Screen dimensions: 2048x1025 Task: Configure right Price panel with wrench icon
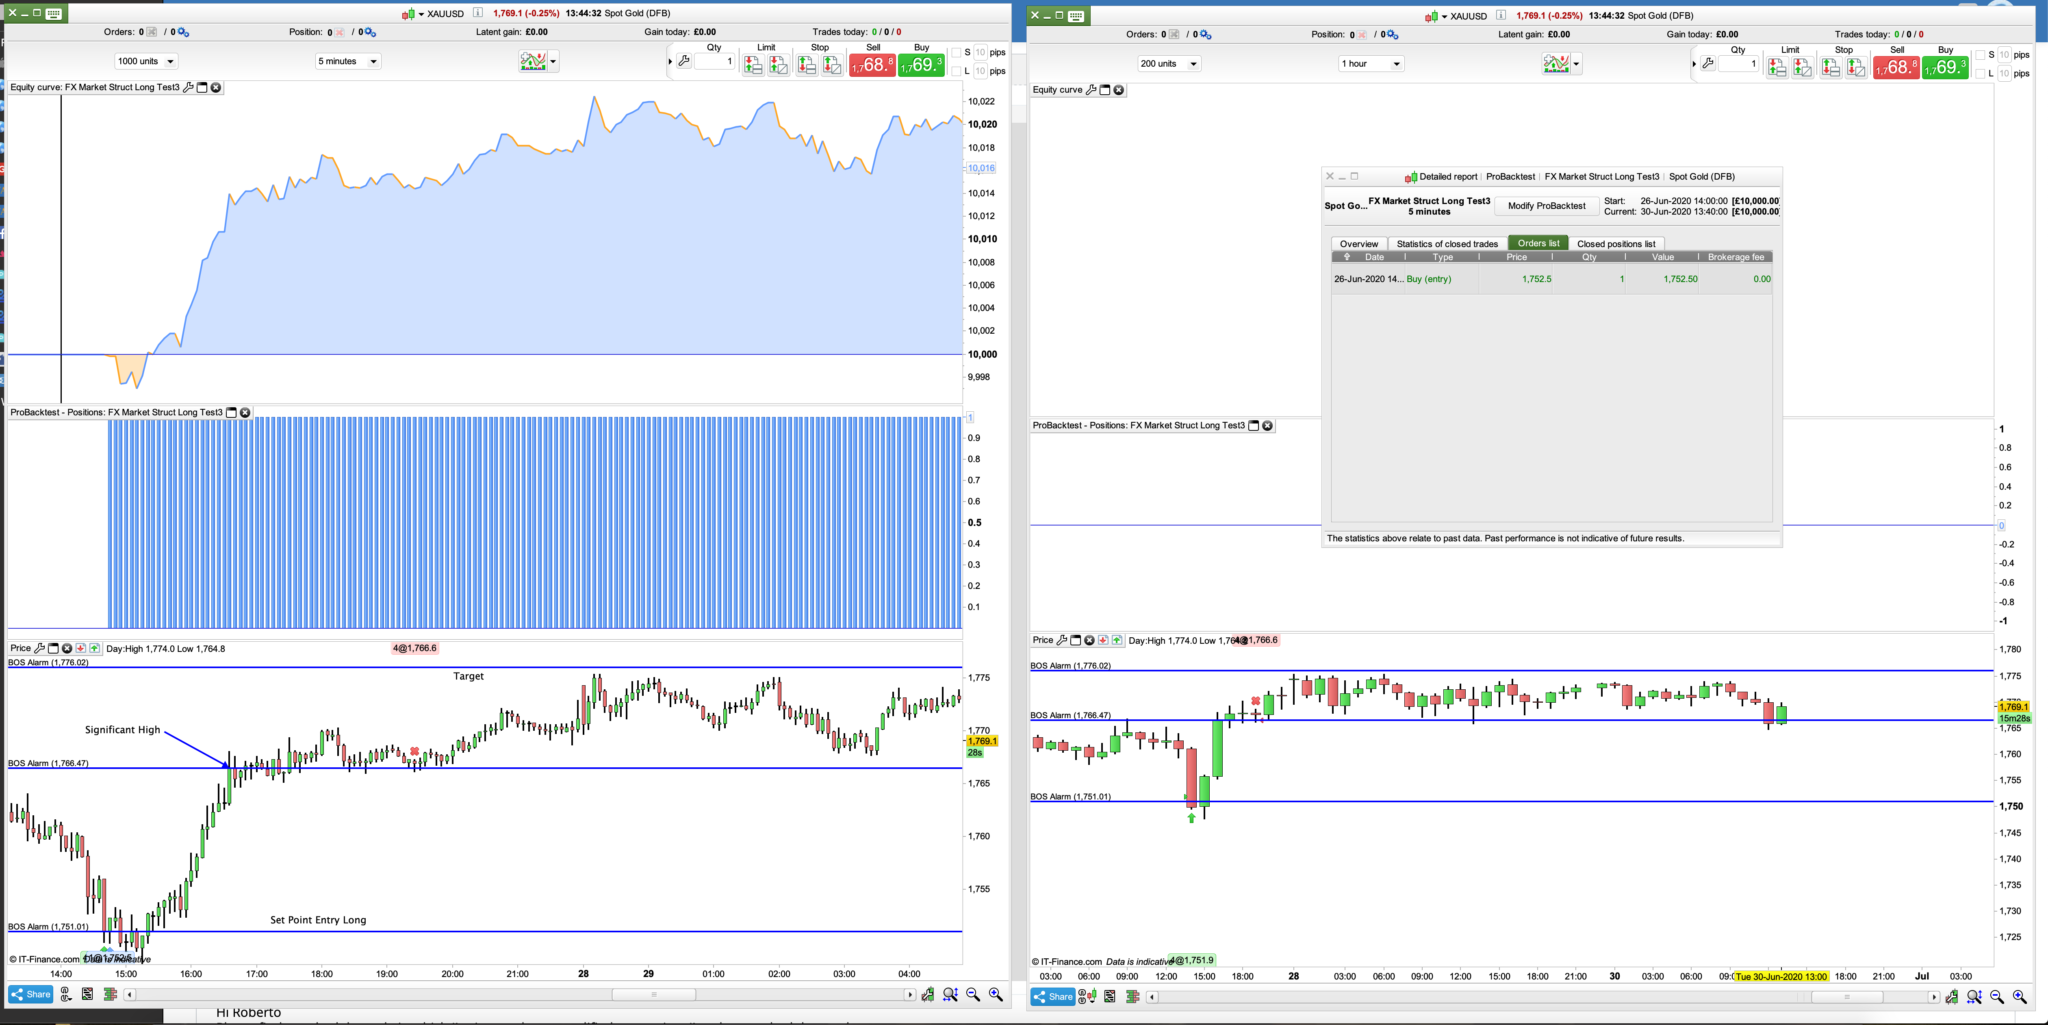coord(1062,640)
